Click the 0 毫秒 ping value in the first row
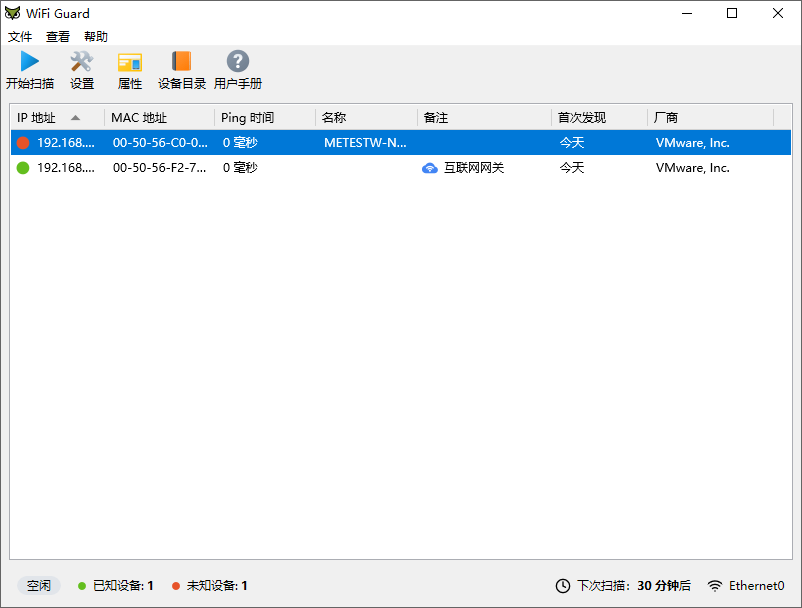 [240, 143]
